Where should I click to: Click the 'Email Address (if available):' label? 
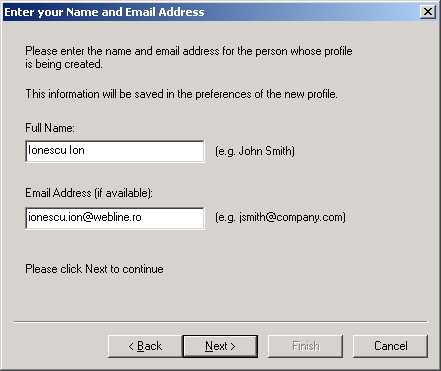click(89, 193)
